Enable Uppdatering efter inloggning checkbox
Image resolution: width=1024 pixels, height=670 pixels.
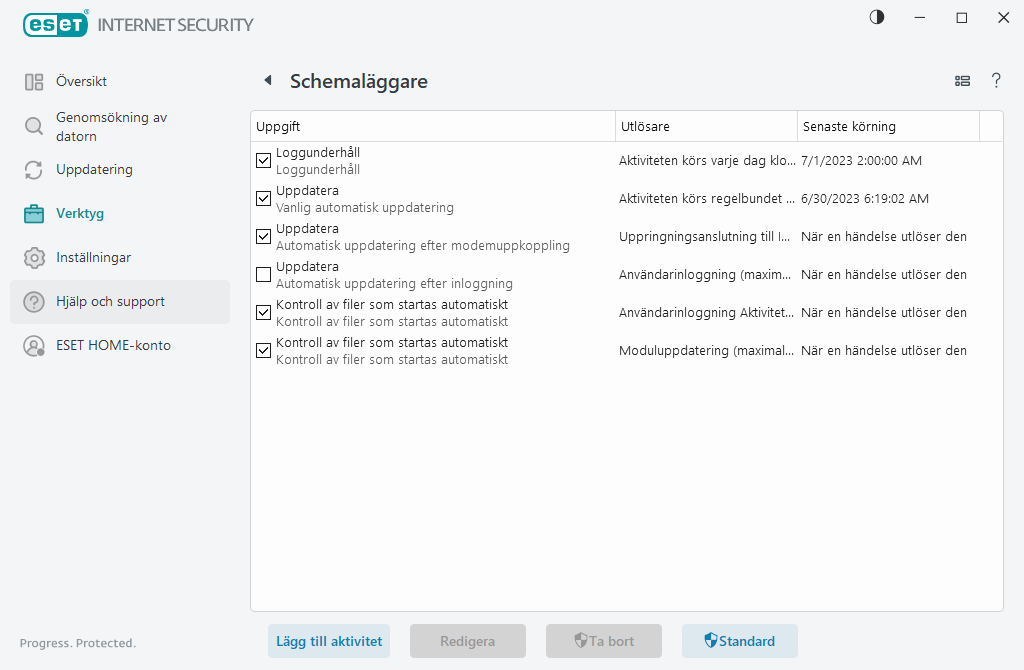tap(264, 274)
